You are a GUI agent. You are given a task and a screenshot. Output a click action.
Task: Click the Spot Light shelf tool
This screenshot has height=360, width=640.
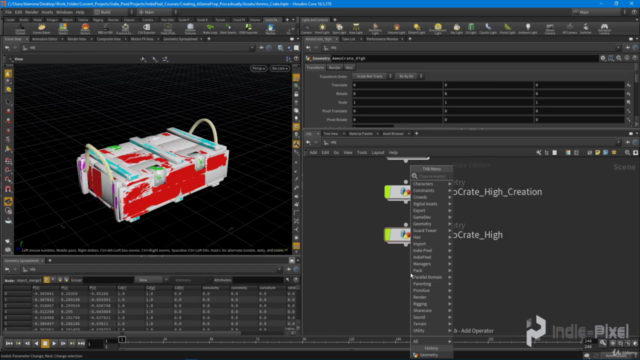[x=339, y=29]
